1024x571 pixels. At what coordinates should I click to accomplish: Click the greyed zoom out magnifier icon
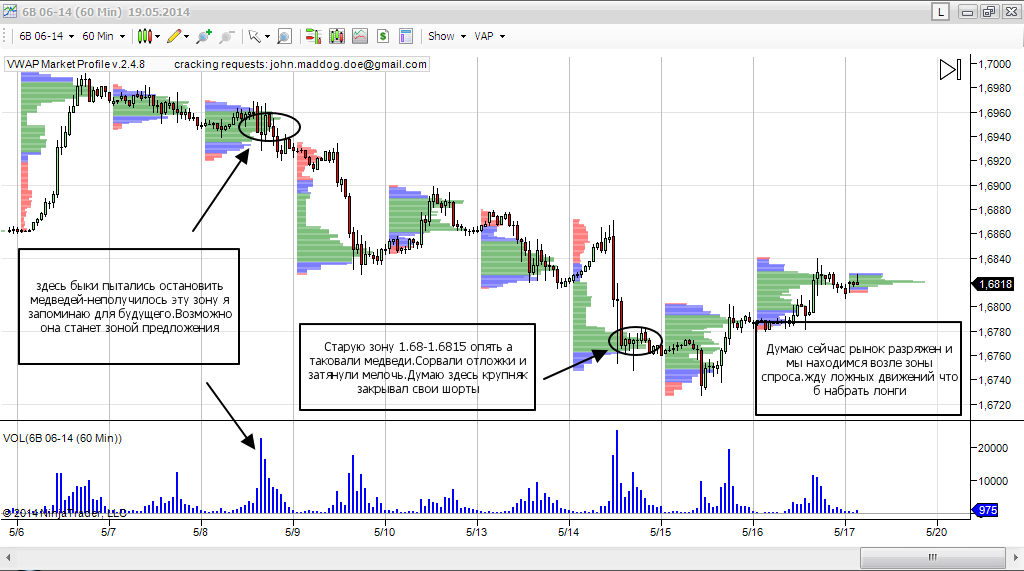point(227,36)
